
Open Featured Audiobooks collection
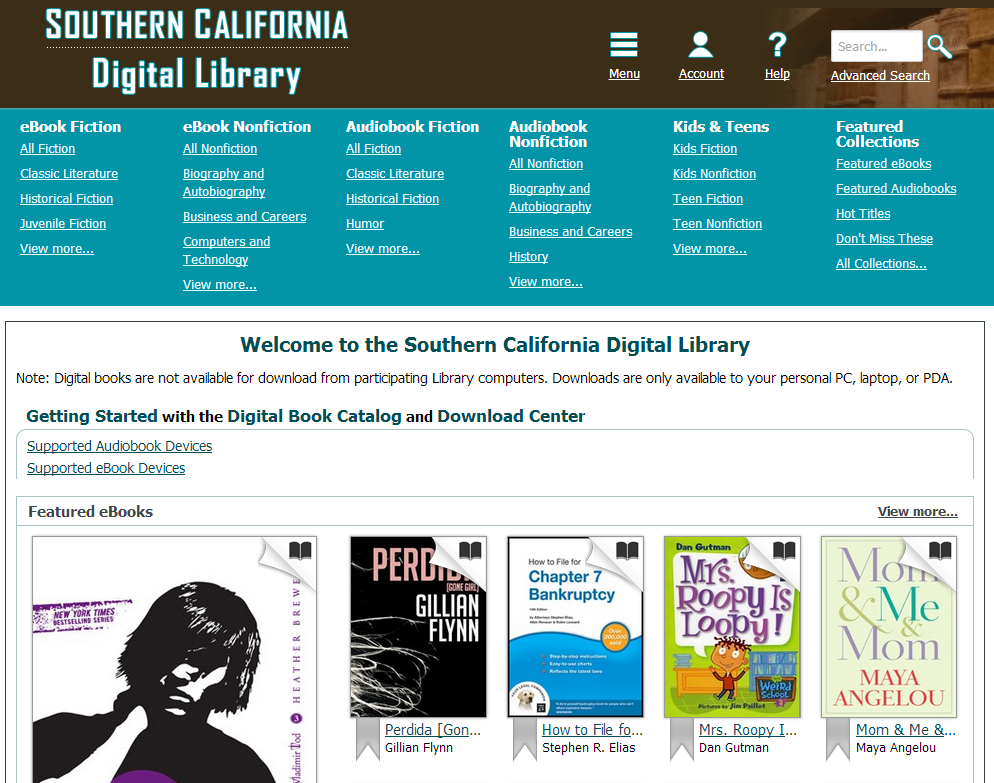click(x=896, y=188)
